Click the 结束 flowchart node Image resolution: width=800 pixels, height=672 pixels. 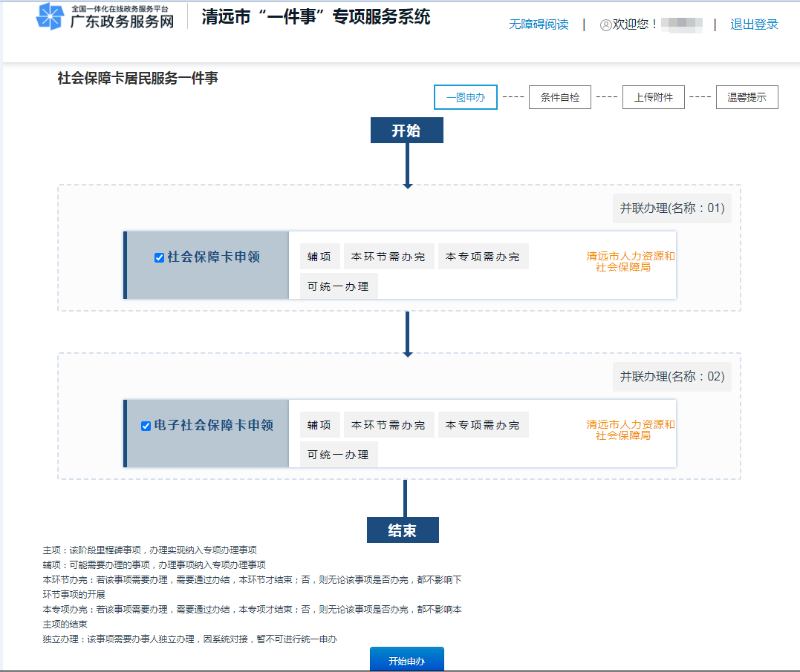coord(406,529)
